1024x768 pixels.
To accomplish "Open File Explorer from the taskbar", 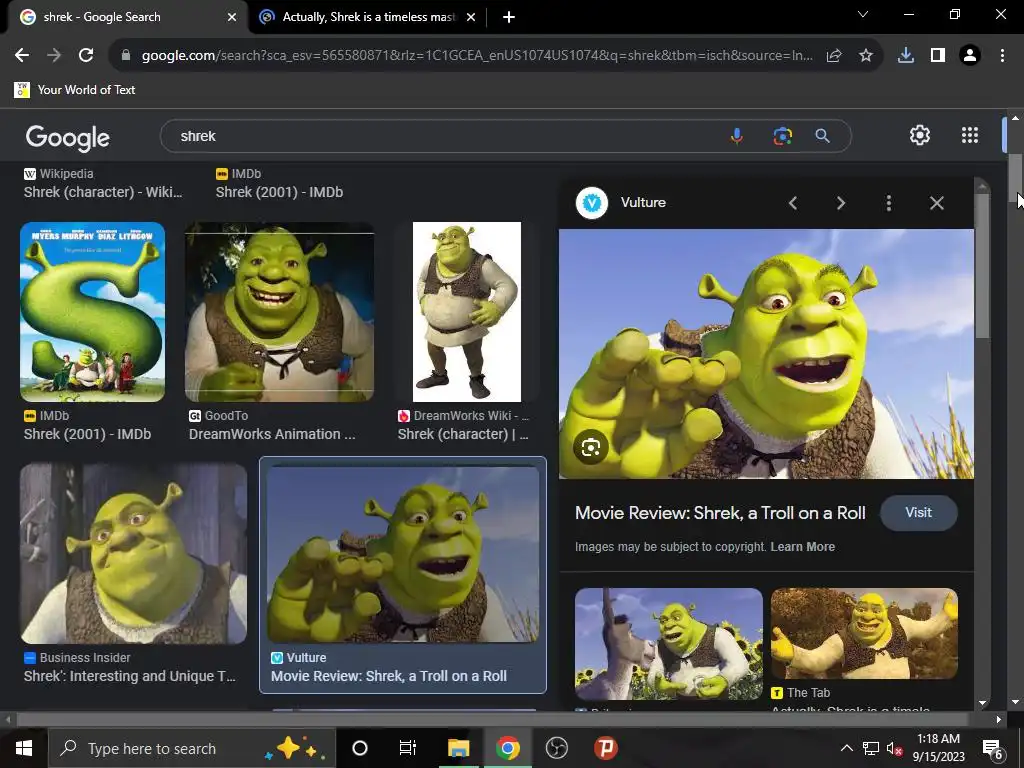I will coord(458,748).
